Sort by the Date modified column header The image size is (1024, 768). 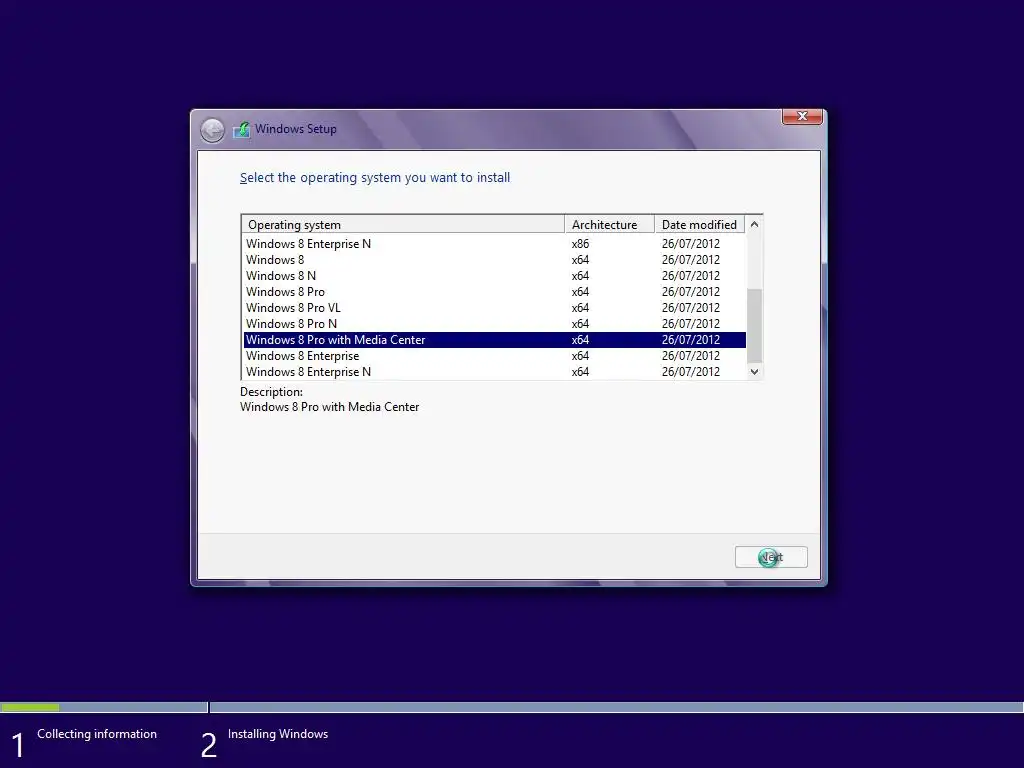(x=699, y=225)
